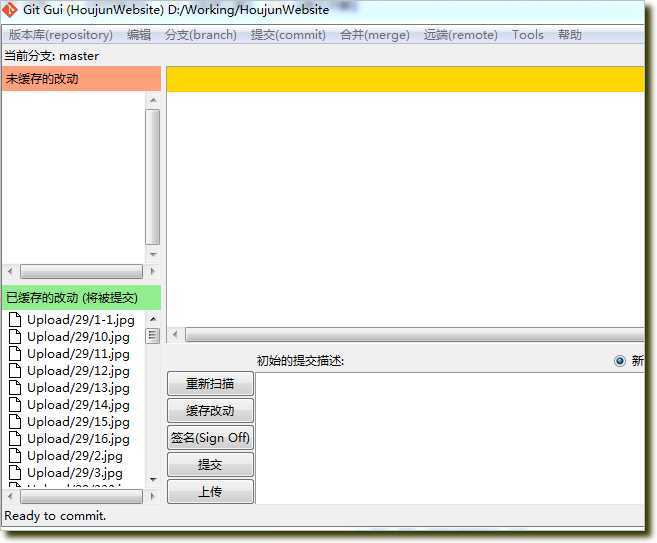This screenshot has width=657, height=543.
Task: Click file icon next to Upload/29/11.jpg
Action: click(x=15, y=354)
